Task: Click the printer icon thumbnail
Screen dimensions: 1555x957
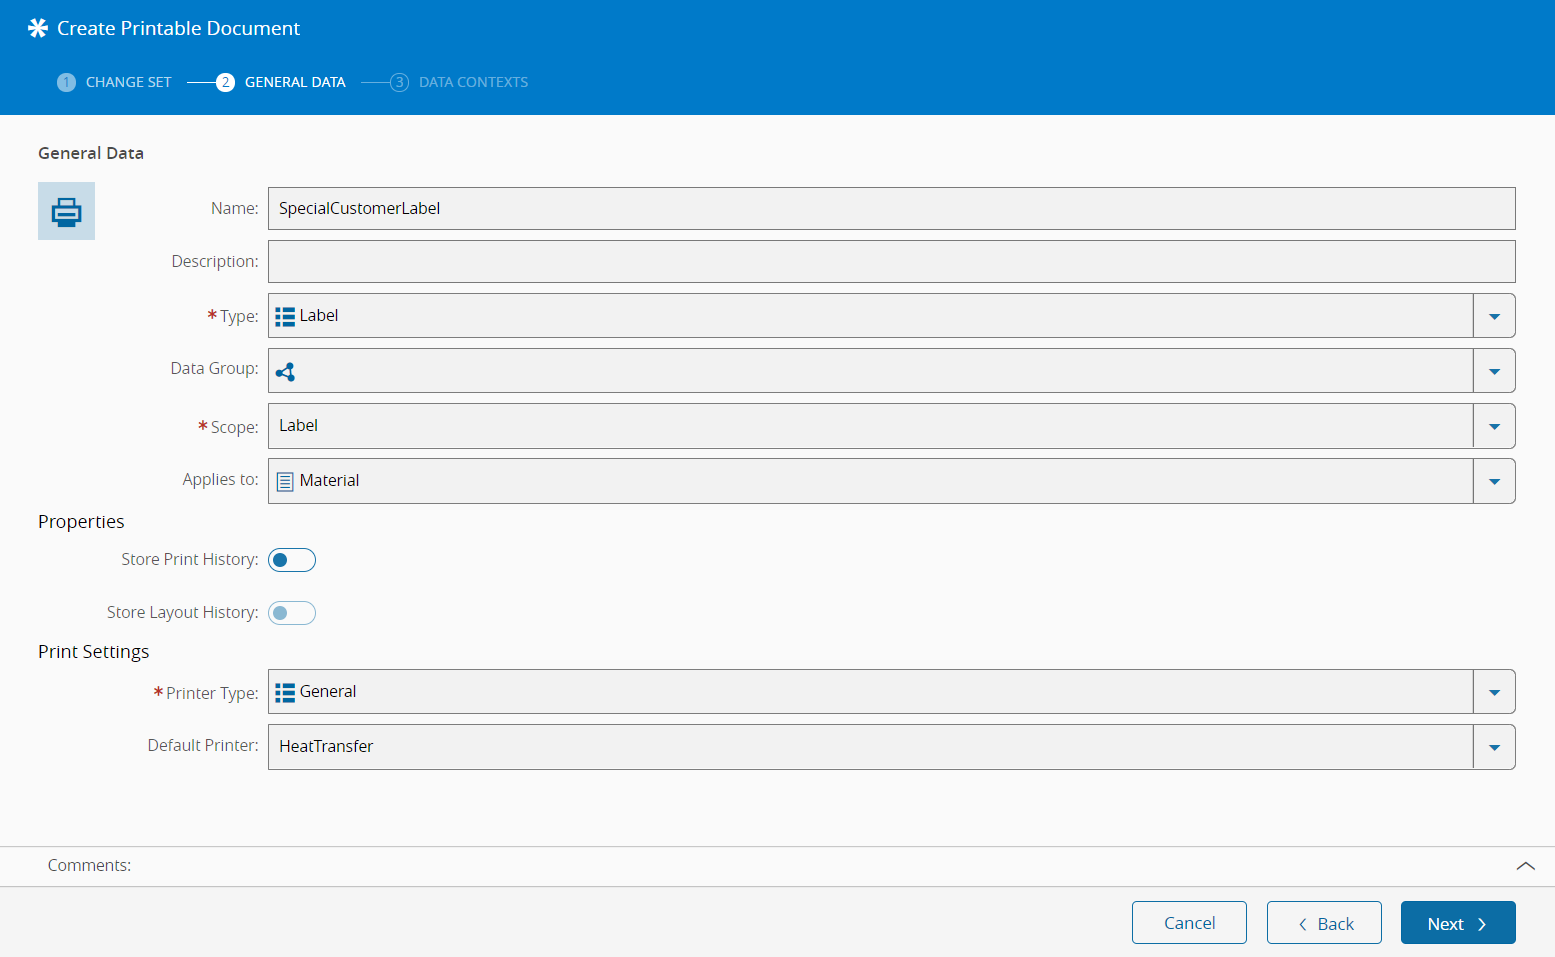Action: click(x=66, y=211)
